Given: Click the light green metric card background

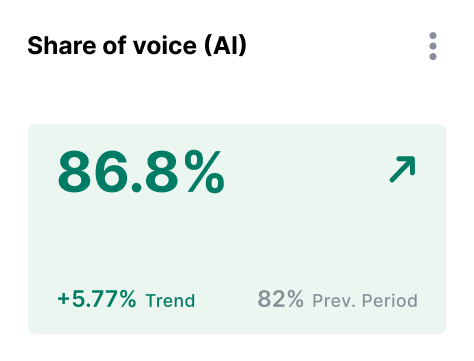Looking at the screenshot, I should [237, 240].
